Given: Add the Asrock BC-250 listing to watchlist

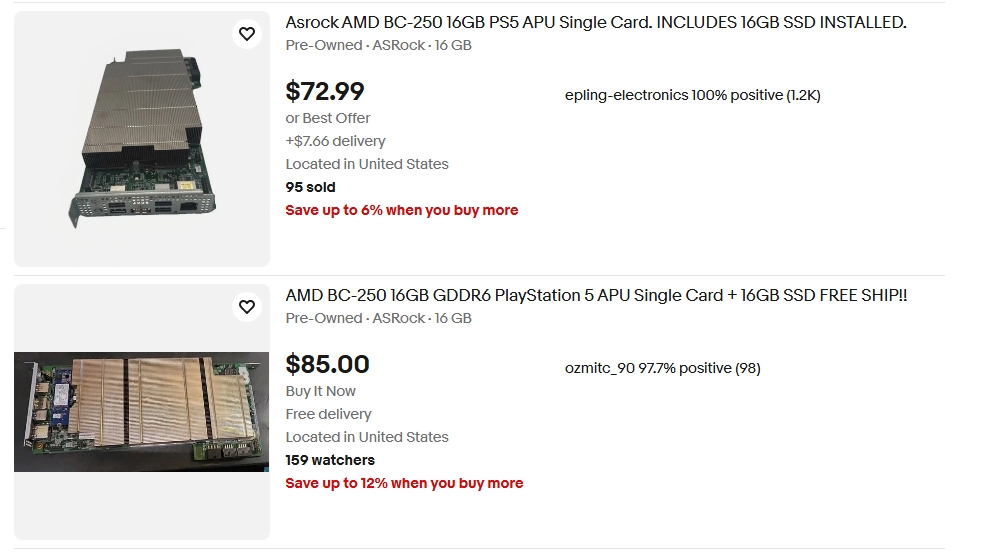Looking at the screenshot, I should tap(246, 34).
